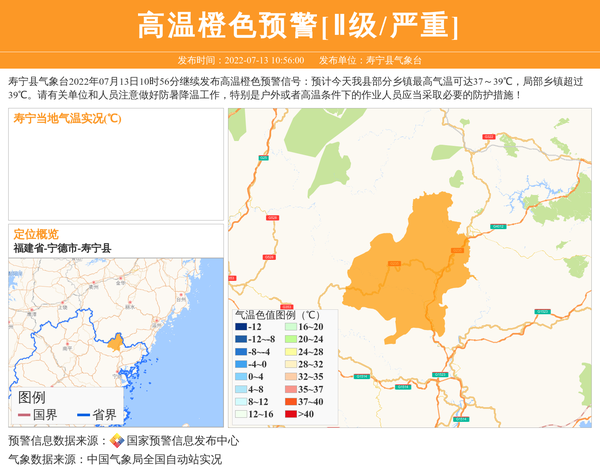This screenshot has width=600, height=471.
Task: Click the 高温橙色预警 title banner
Action: (299, 25)
